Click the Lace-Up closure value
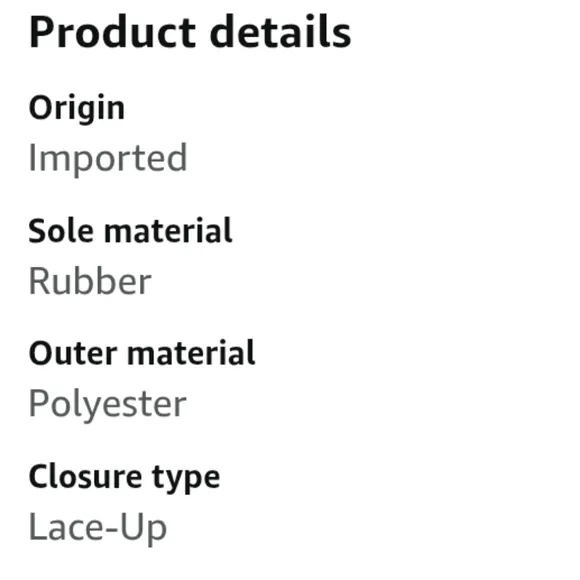 pyautogui.click(x=98, y=527)
